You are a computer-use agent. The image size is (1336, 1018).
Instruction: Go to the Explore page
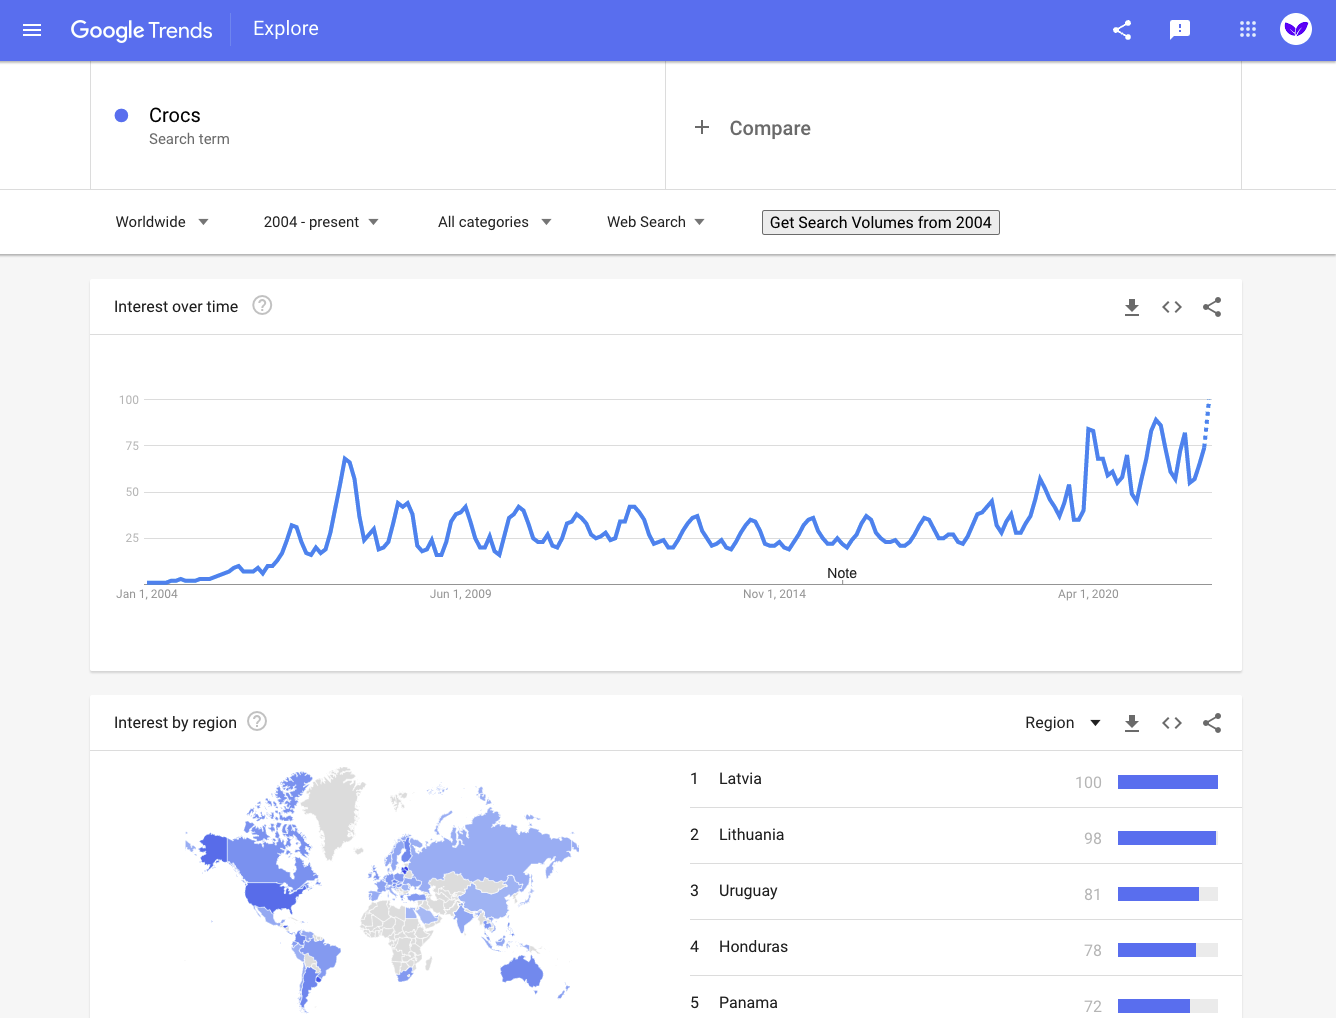tap(285, 28)
